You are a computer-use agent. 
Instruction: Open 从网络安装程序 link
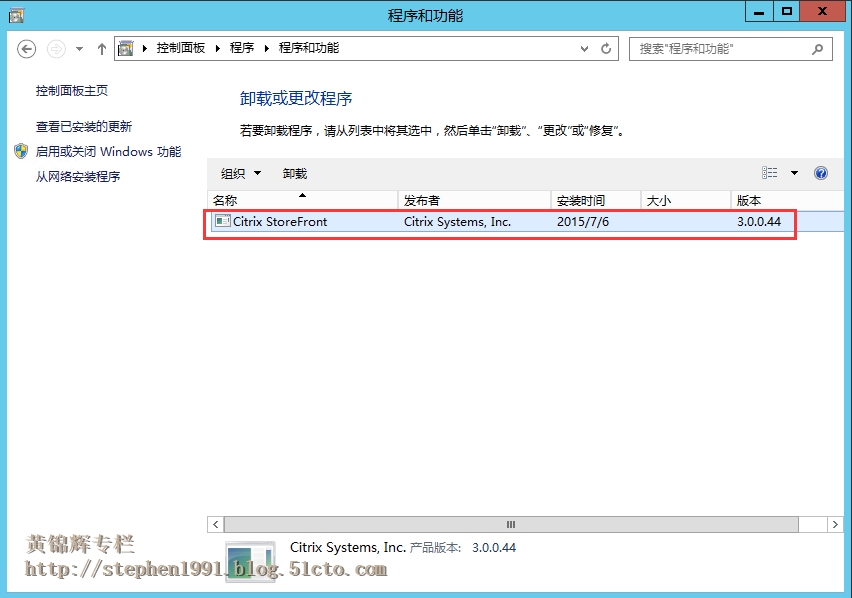[x=78, y=177]
